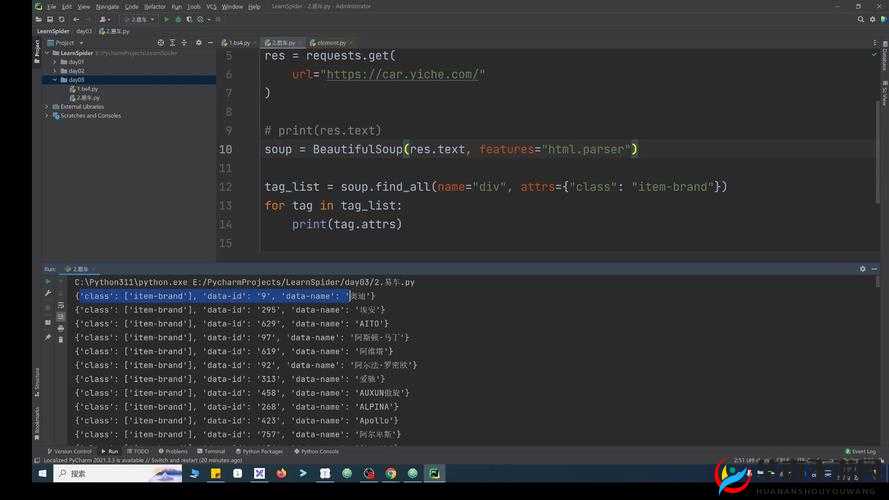Toggle soft-wrap in Run console
889x500 pixels.
(x=61, y=305)
